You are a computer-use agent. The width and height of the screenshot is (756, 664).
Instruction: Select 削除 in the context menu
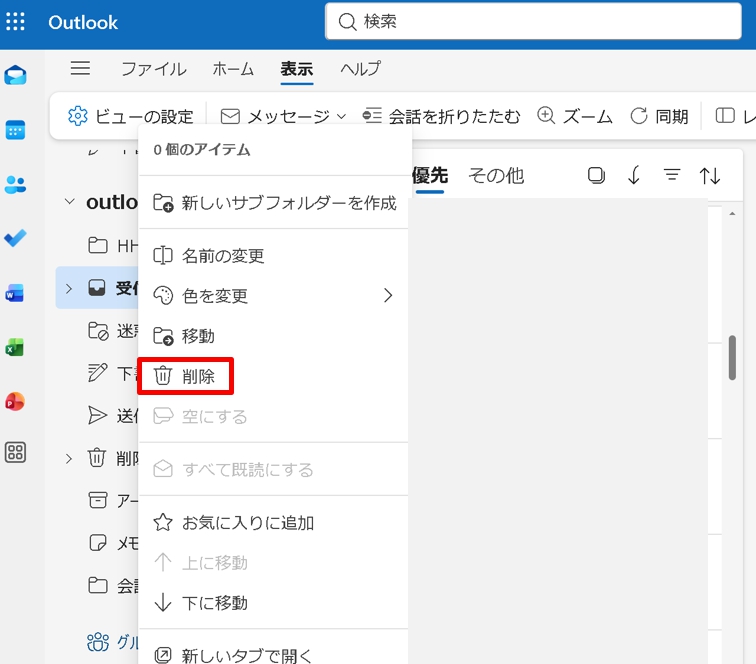(186, 377)
